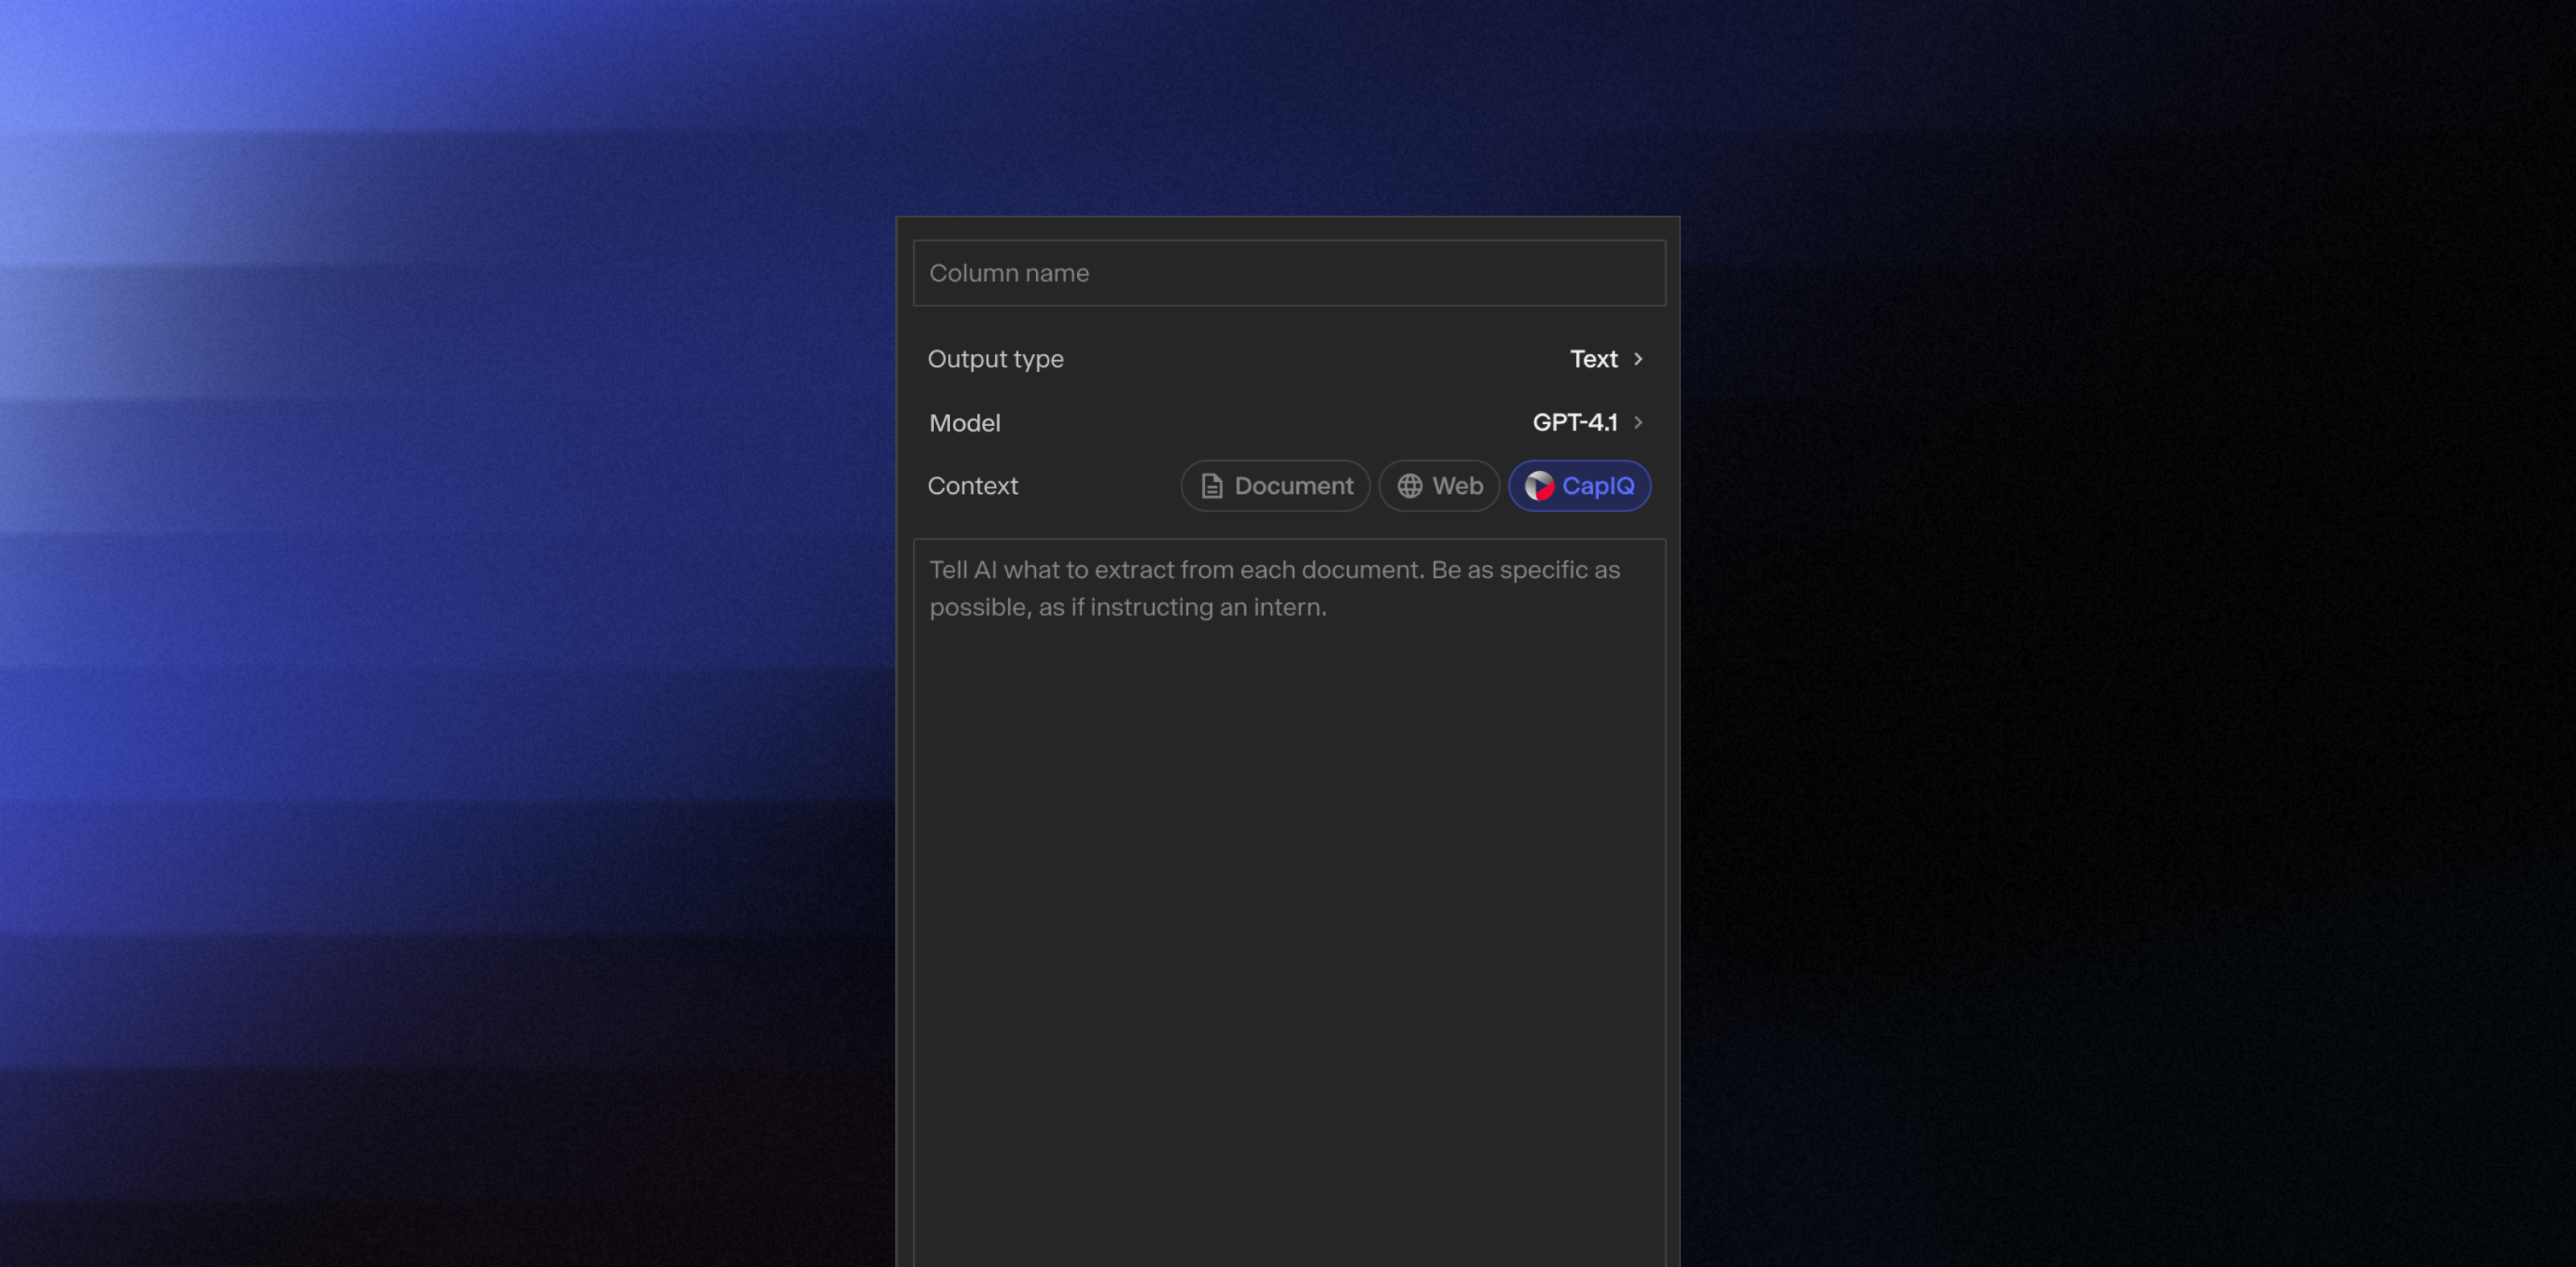Toggle the Document context chip
The width and height of the screenshot is (2576, 1267).
(x=1275, y=486)
